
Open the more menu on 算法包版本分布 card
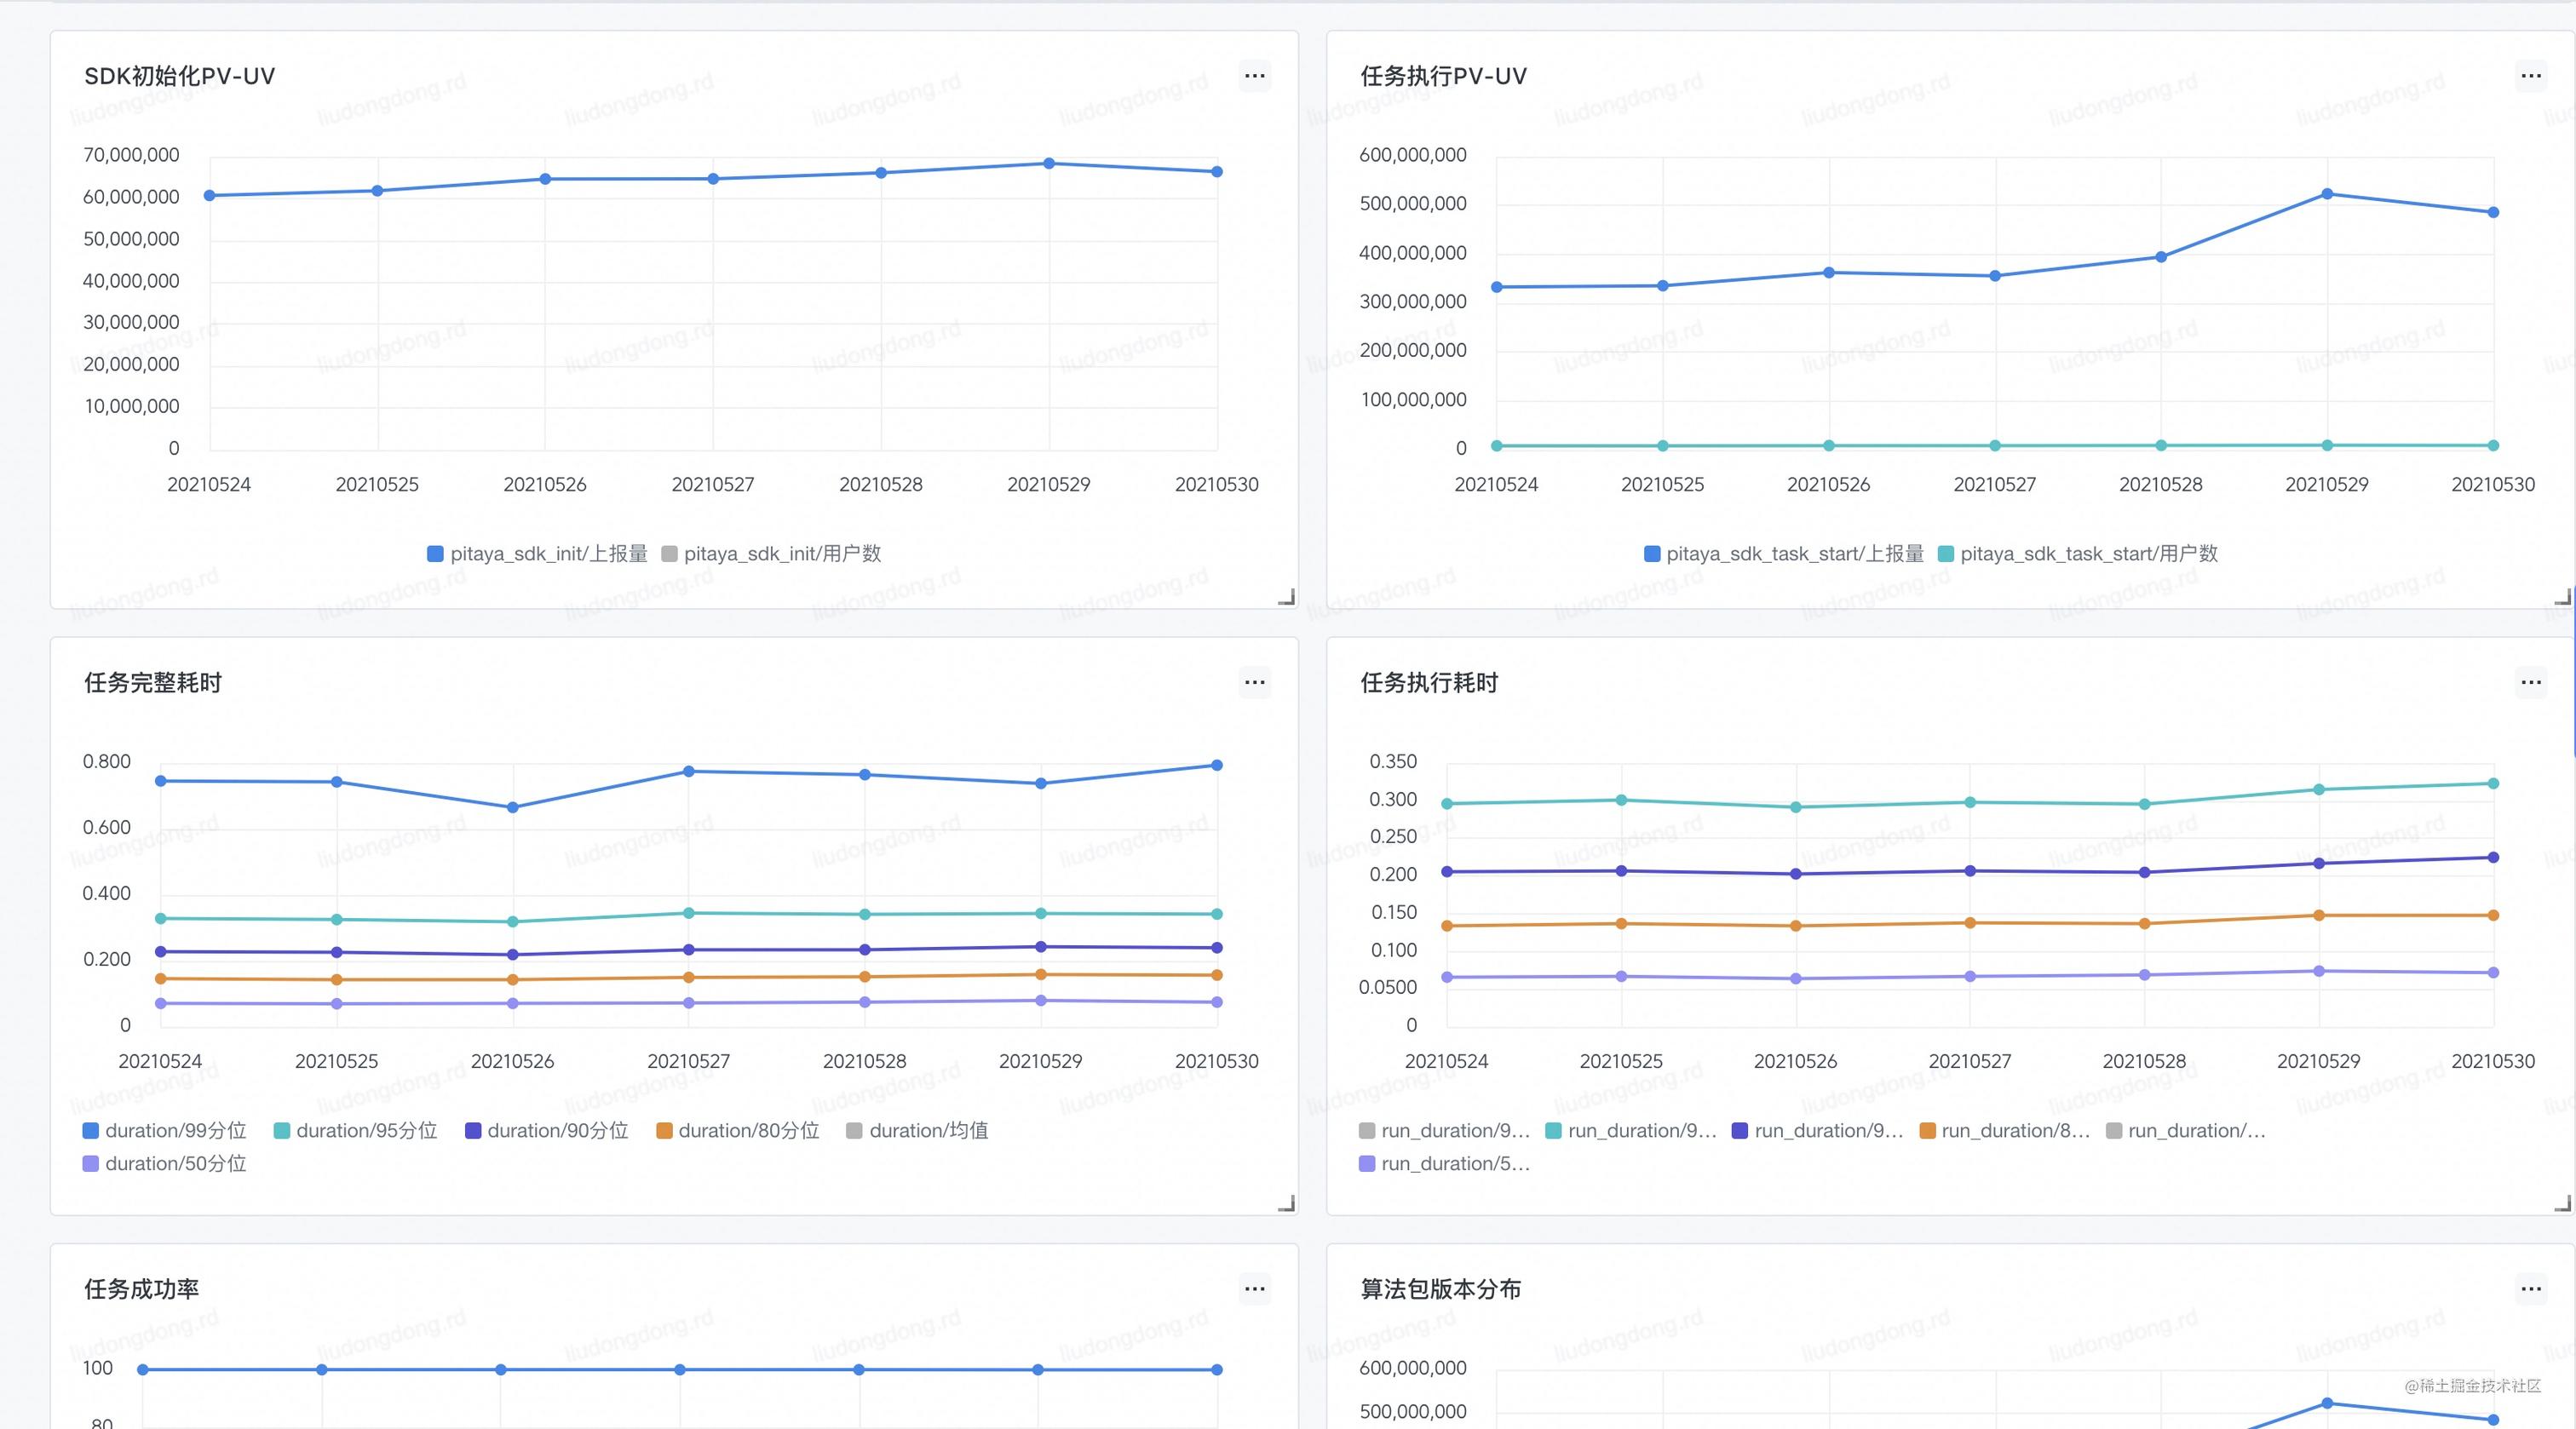click(2530, 1289)
